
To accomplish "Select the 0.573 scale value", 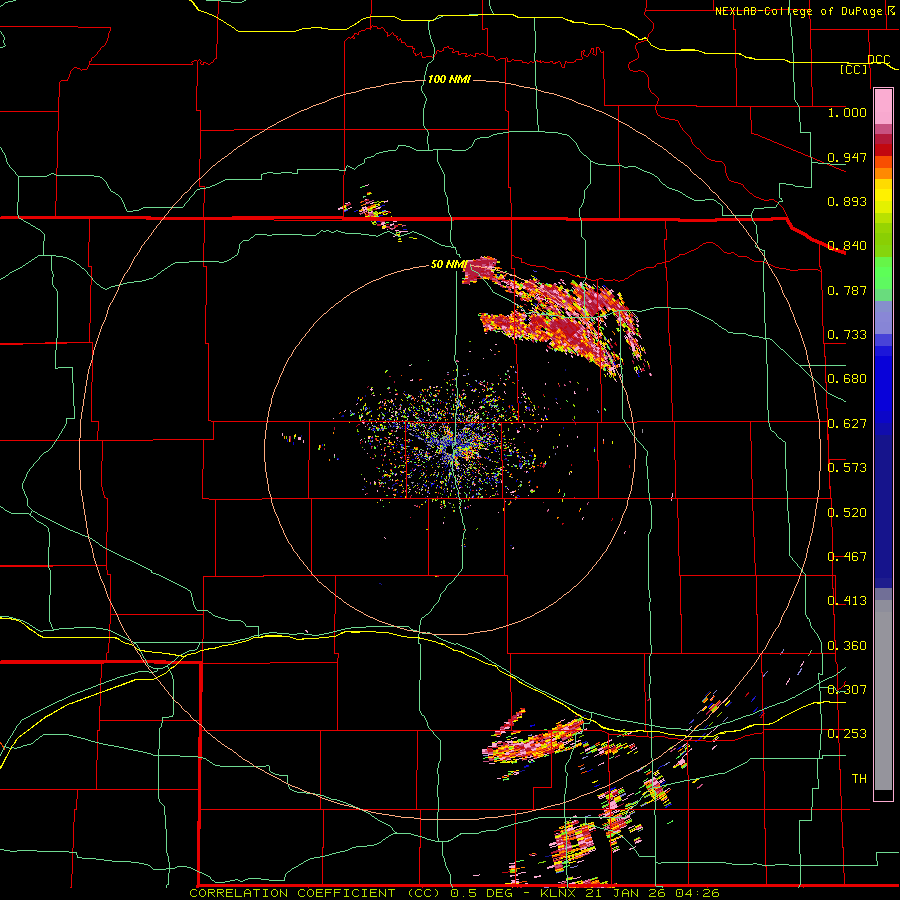I will click(847, 468).
